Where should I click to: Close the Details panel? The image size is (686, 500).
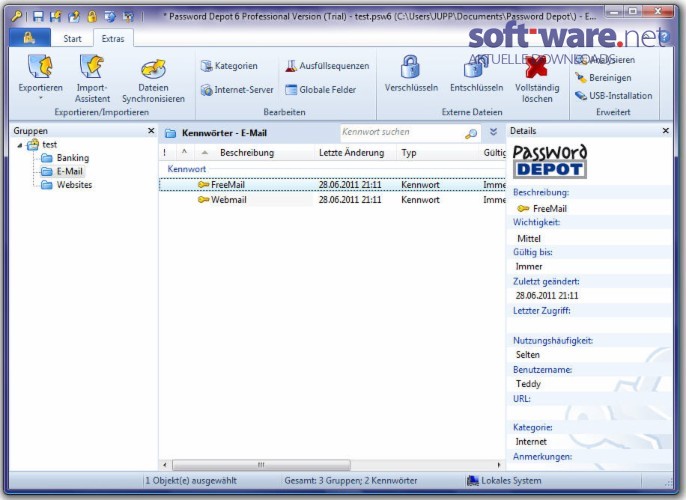pyautogui.click(x=665, y=130)
